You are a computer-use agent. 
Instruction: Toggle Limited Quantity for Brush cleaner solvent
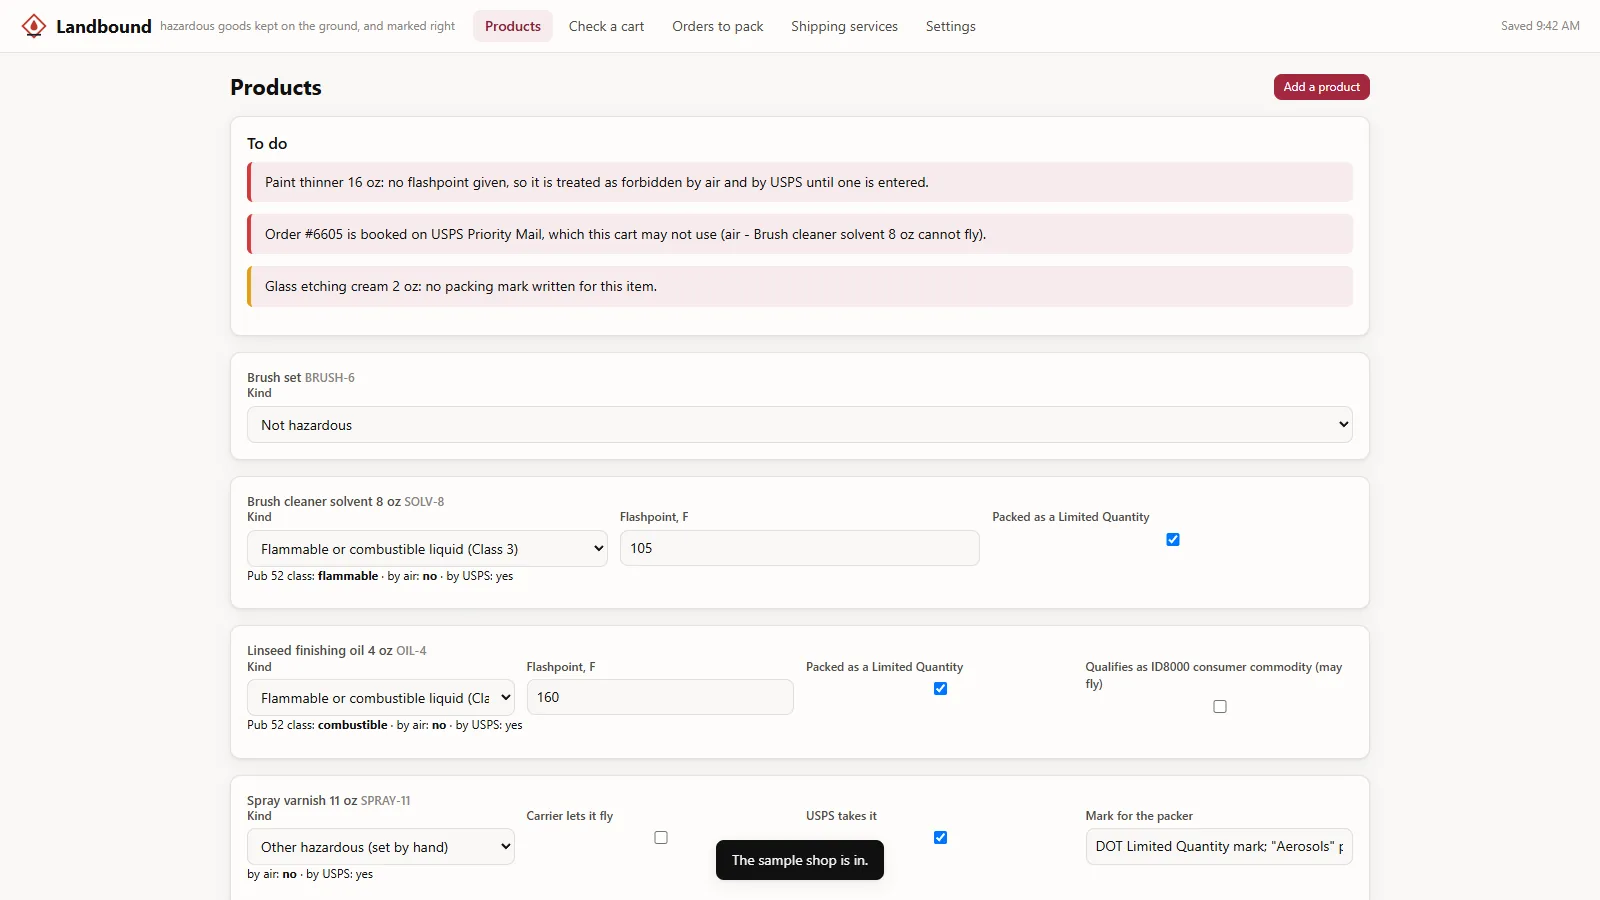pos(1173,540)
